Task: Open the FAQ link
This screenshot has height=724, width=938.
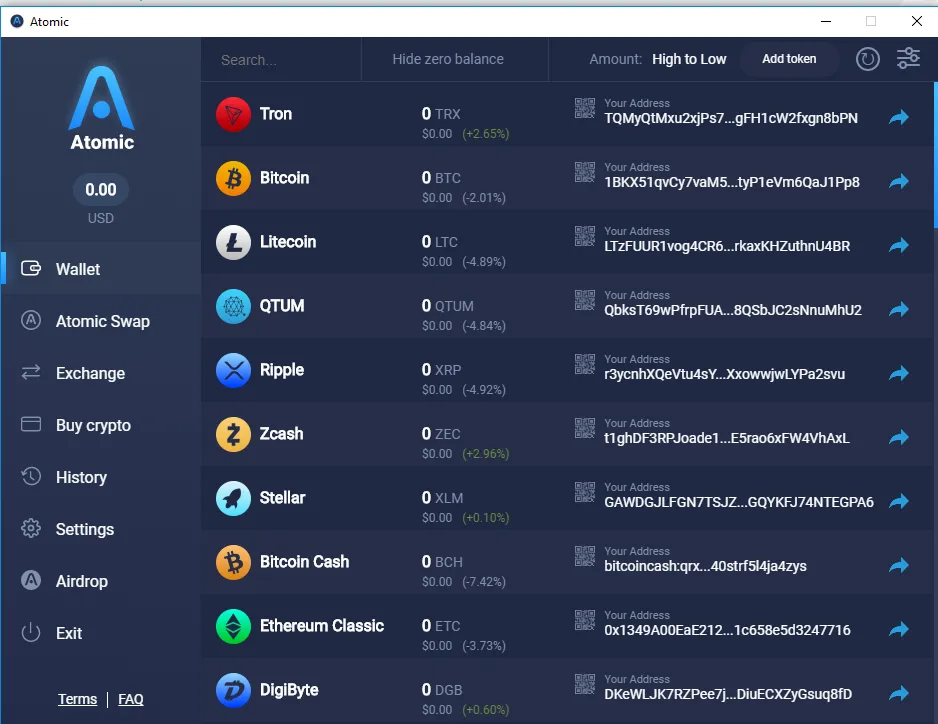Action: coord(130,699)
